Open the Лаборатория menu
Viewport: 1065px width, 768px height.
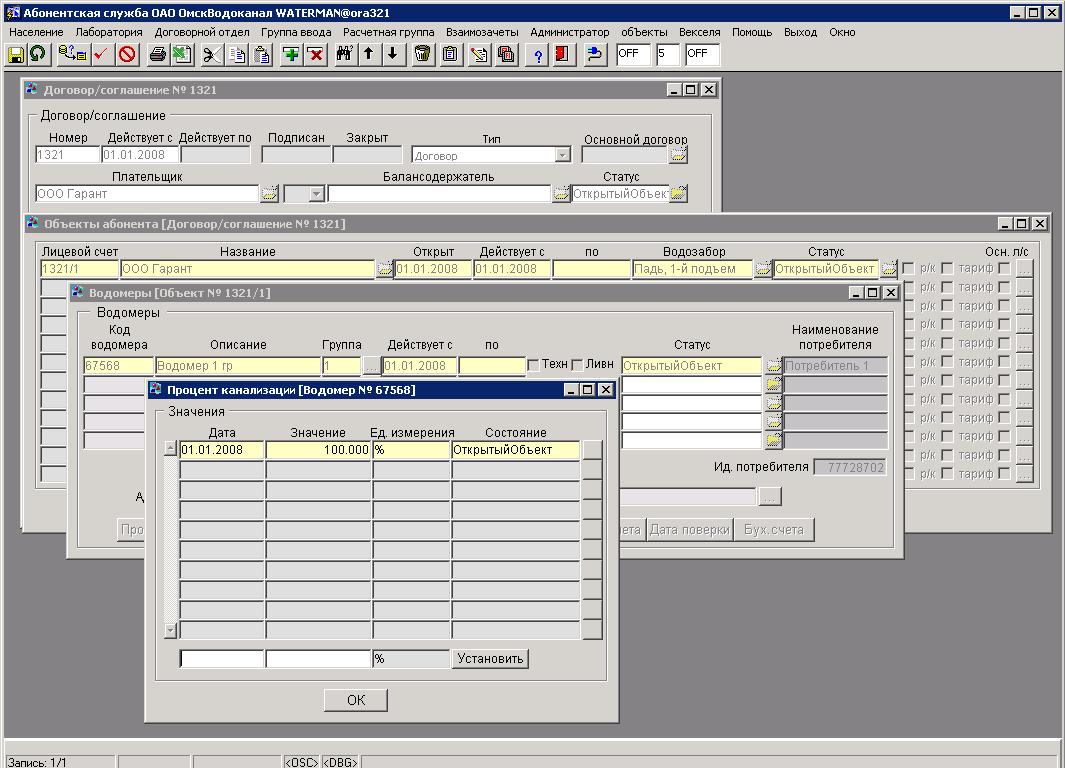coord(109,32)
